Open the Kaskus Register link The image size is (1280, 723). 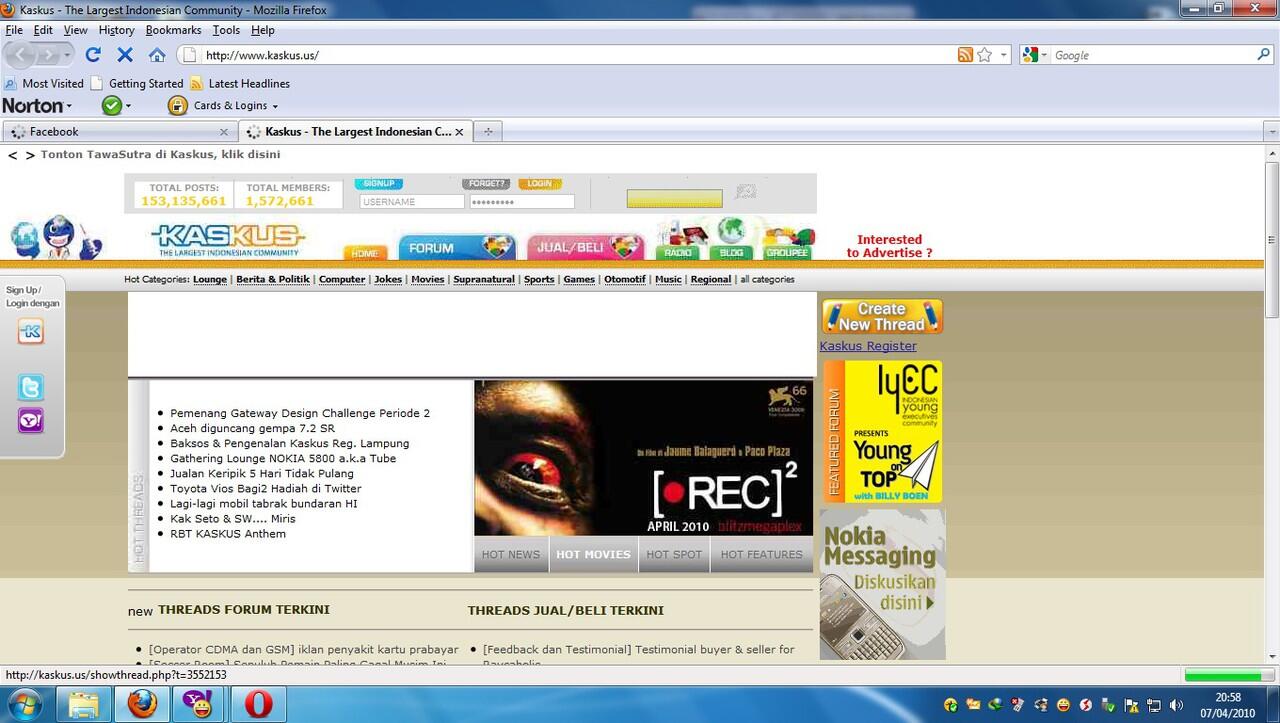(868, 346)
